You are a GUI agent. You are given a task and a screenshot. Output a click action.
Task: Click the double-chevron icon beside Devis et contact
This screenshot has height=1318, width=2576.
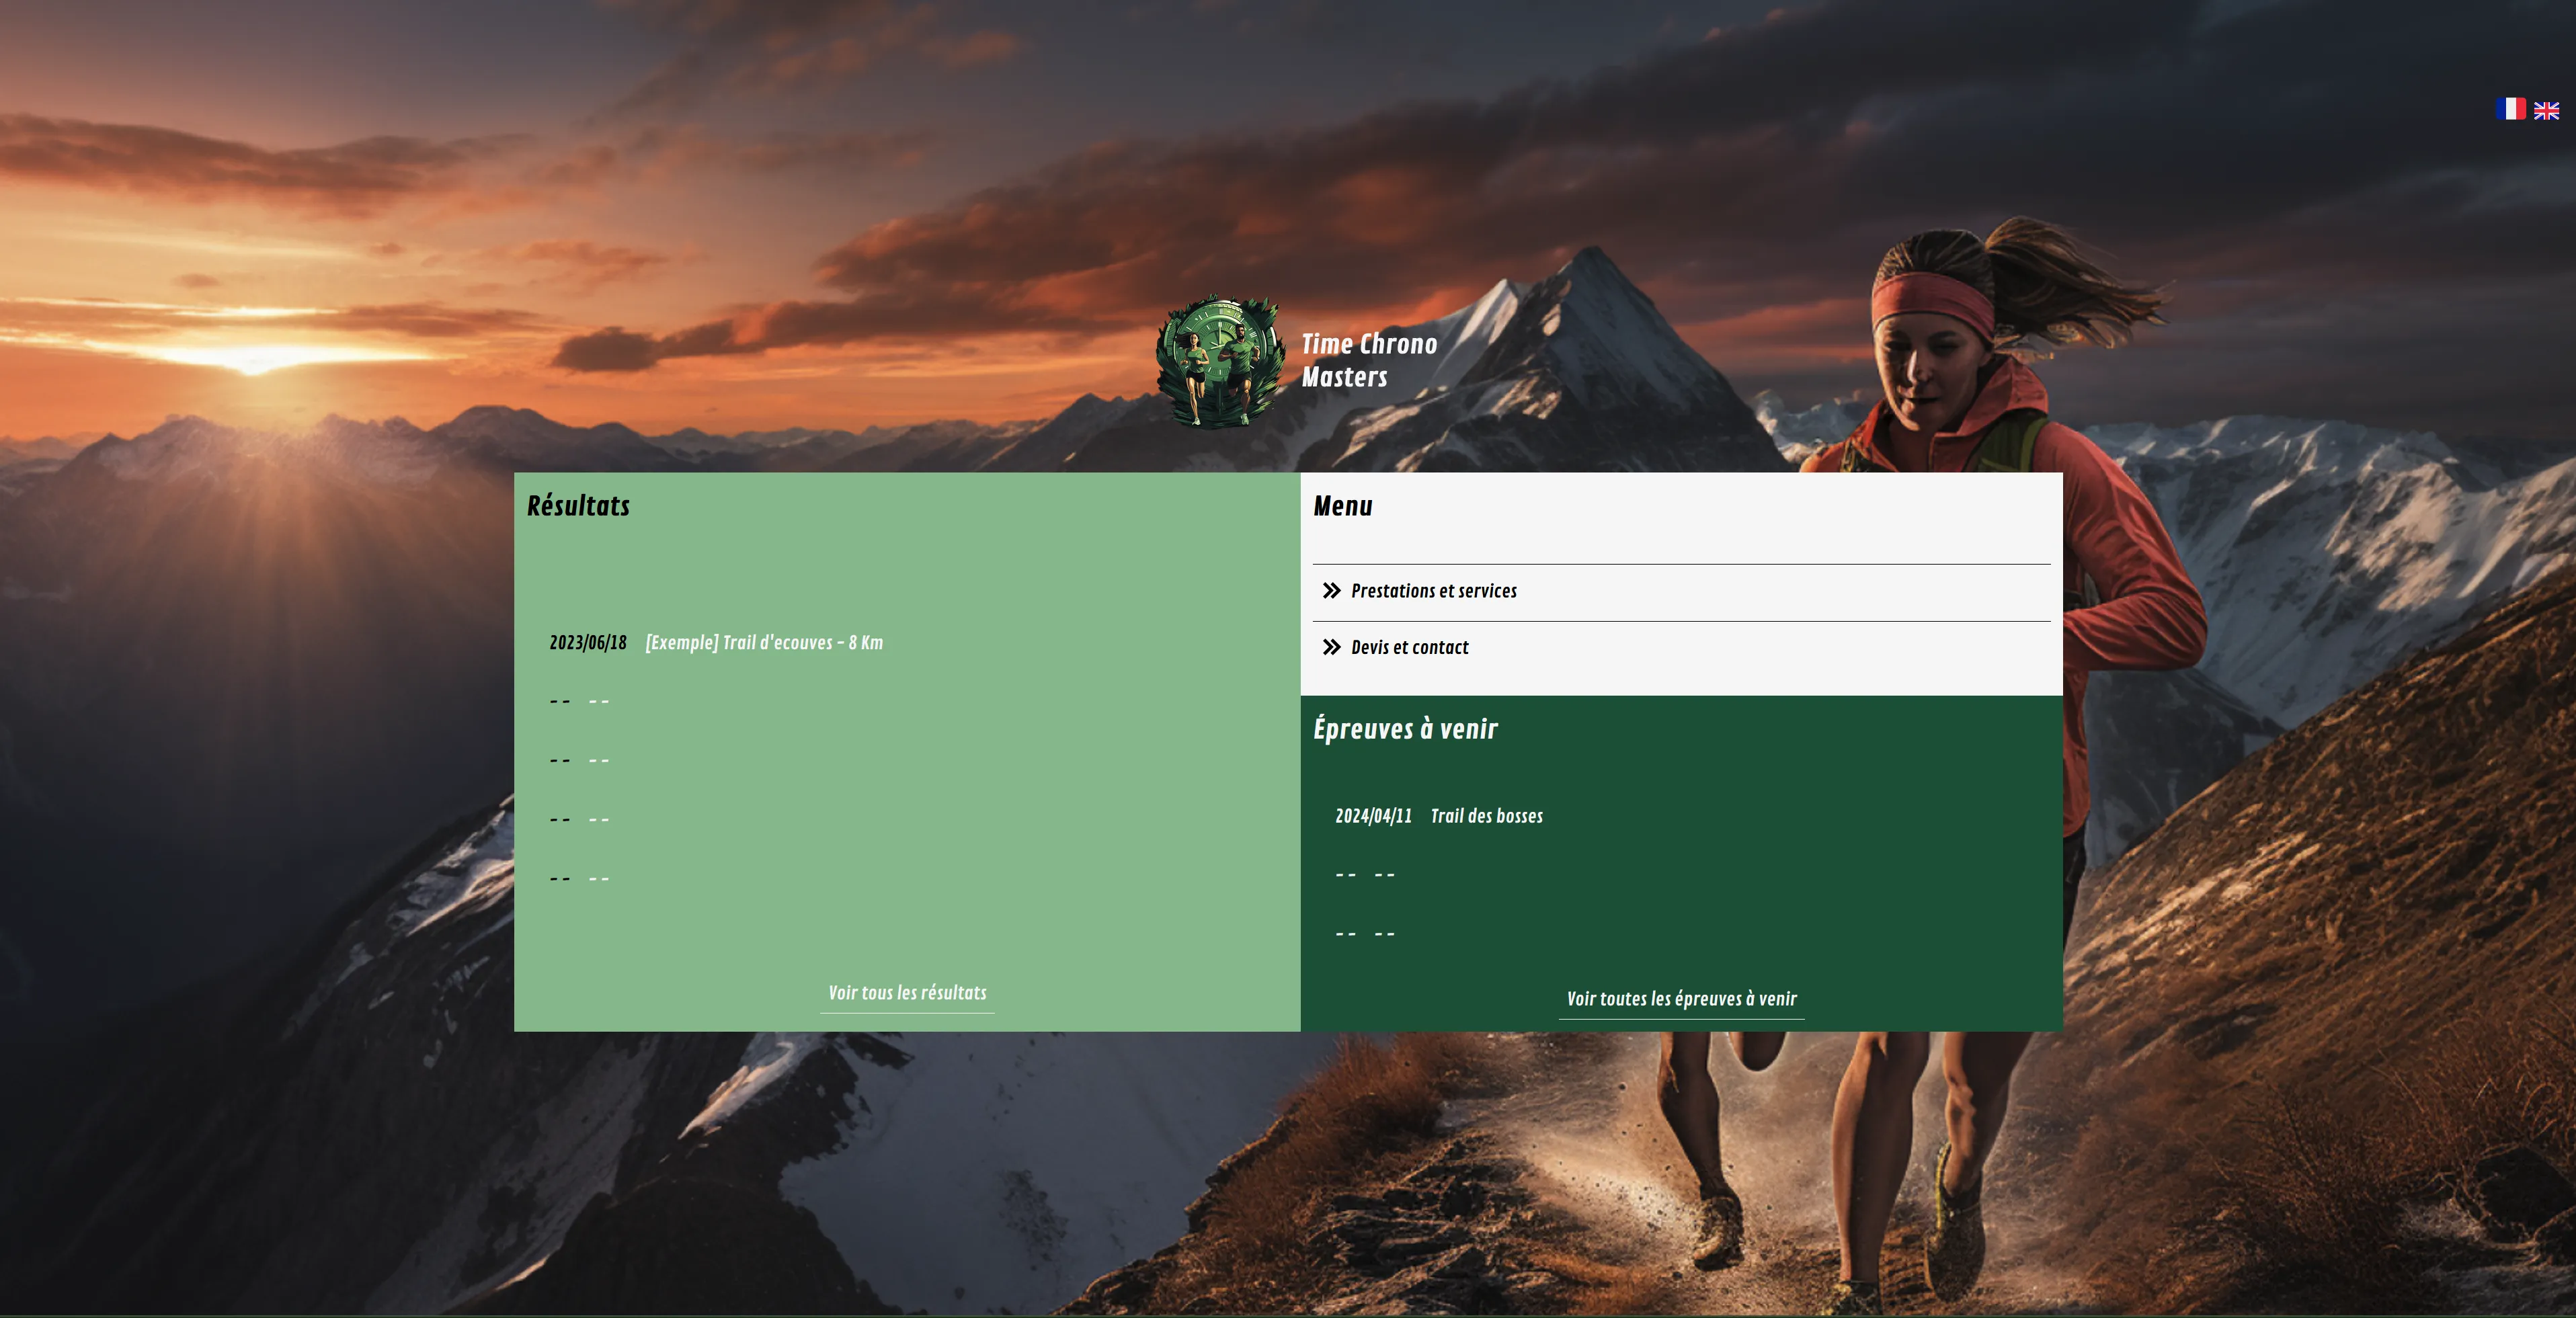click(1331, 647)
